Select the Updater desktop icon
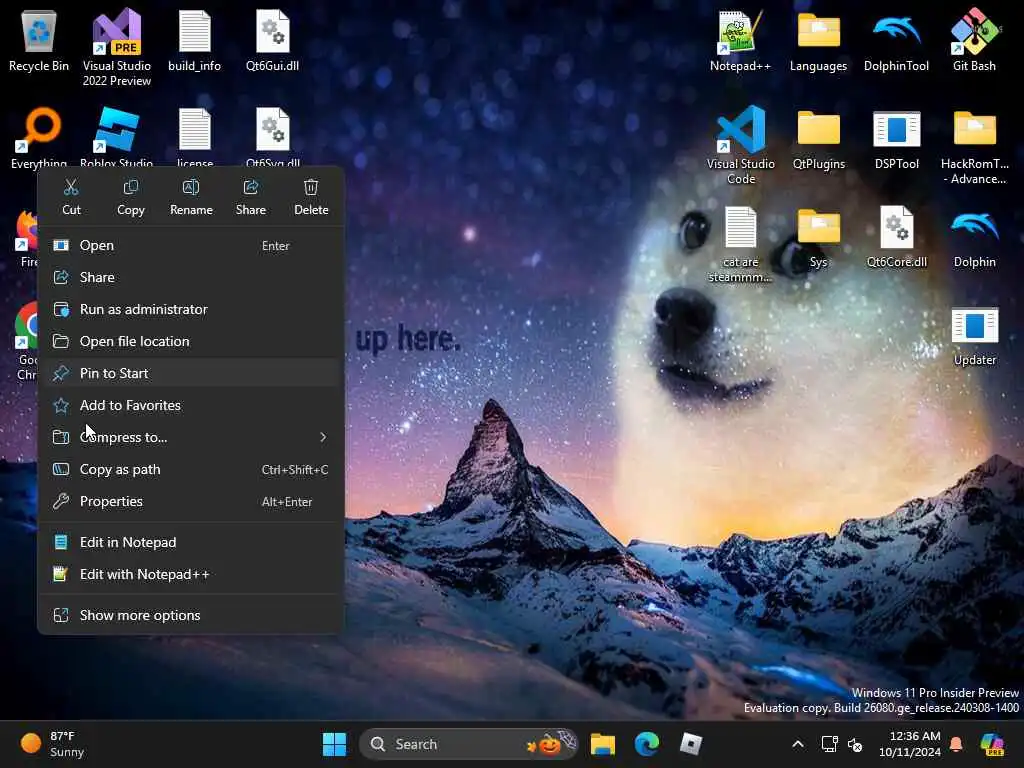 pyautogui.click(x=974, y=334)
